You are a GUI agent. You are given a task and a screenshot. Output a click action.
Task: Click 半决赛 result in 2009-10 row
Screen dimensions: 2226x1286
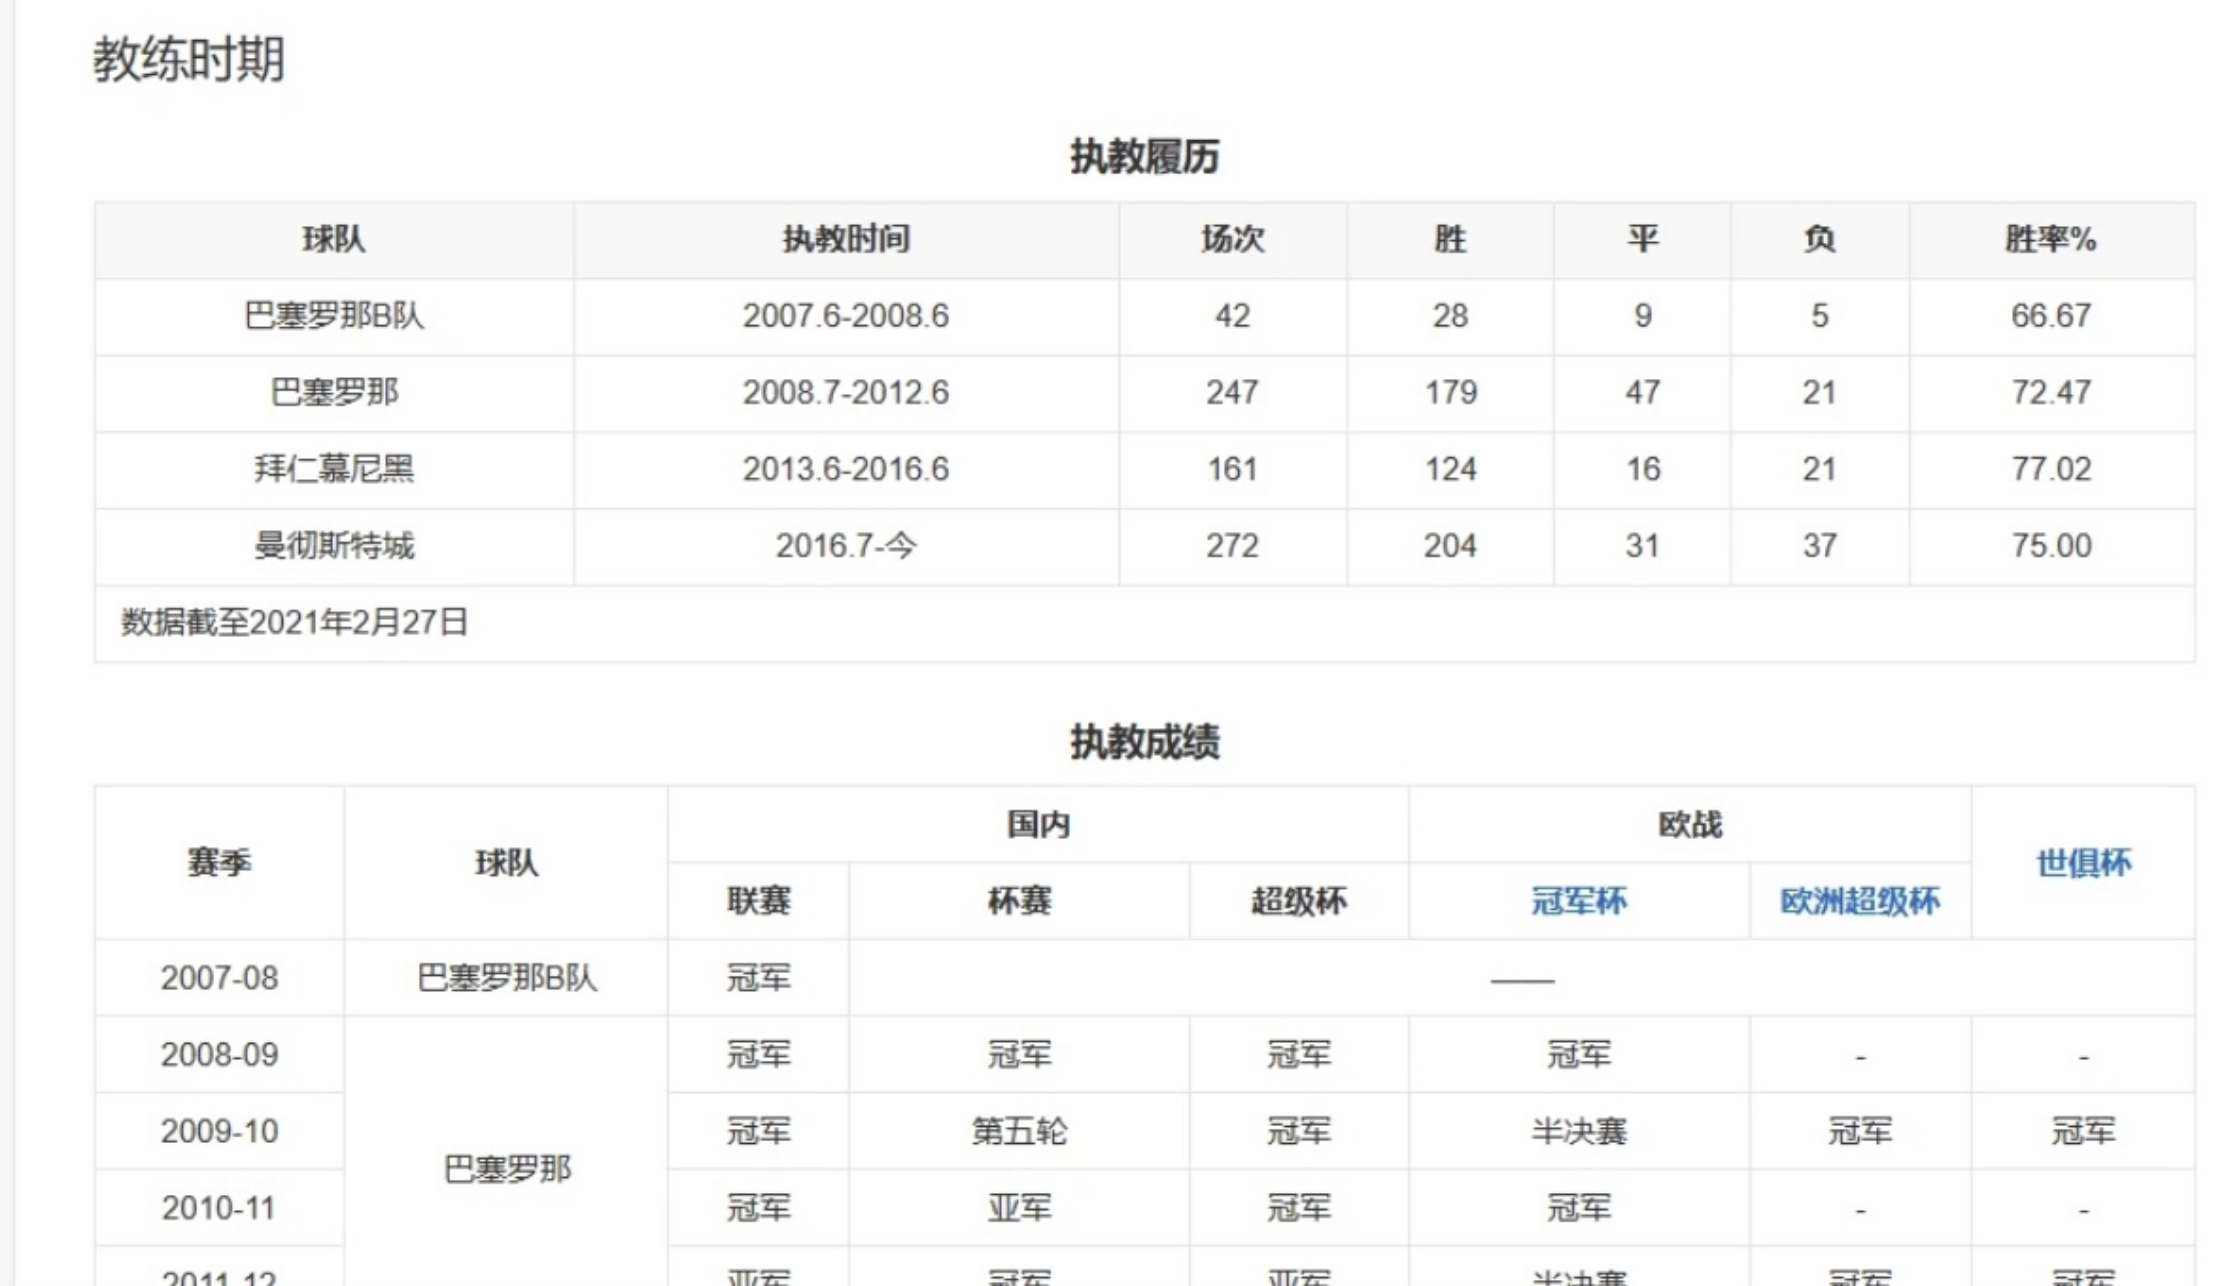point(1578,1131)
